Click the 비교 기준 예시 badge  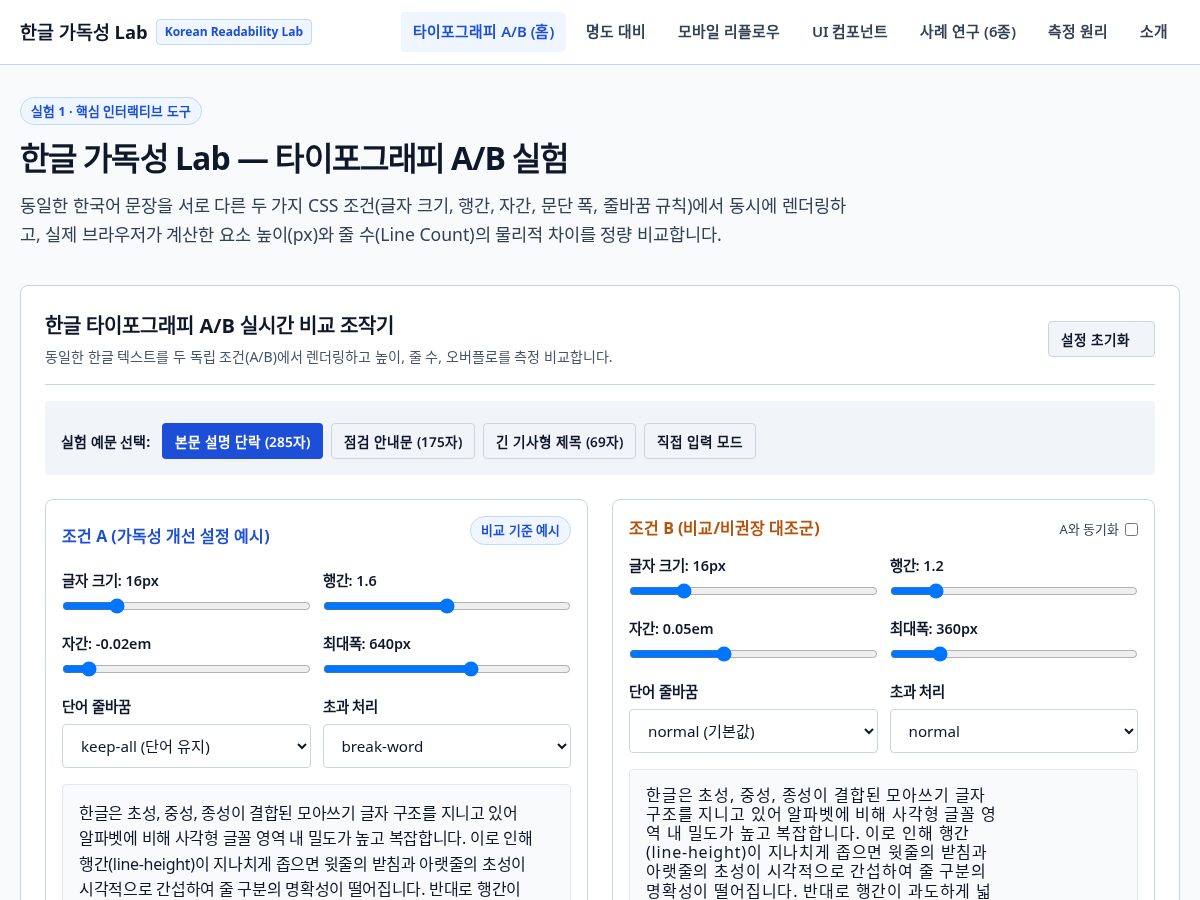click(x=520, y=531)
